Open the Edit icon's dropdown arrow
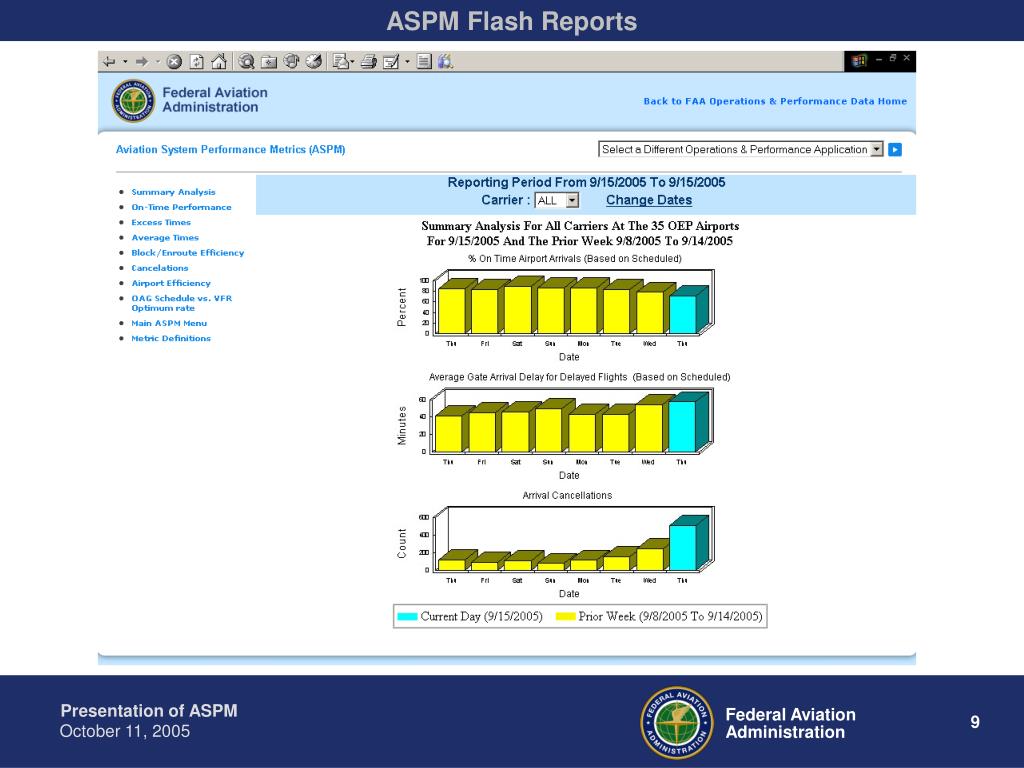The image size is (1024, 768). [408, 62]
